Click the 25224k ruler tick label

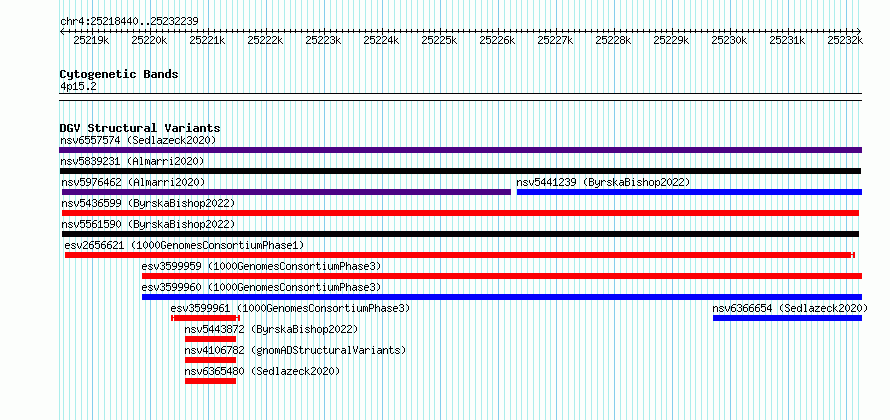pyautogui.click(x=381, y=40)
